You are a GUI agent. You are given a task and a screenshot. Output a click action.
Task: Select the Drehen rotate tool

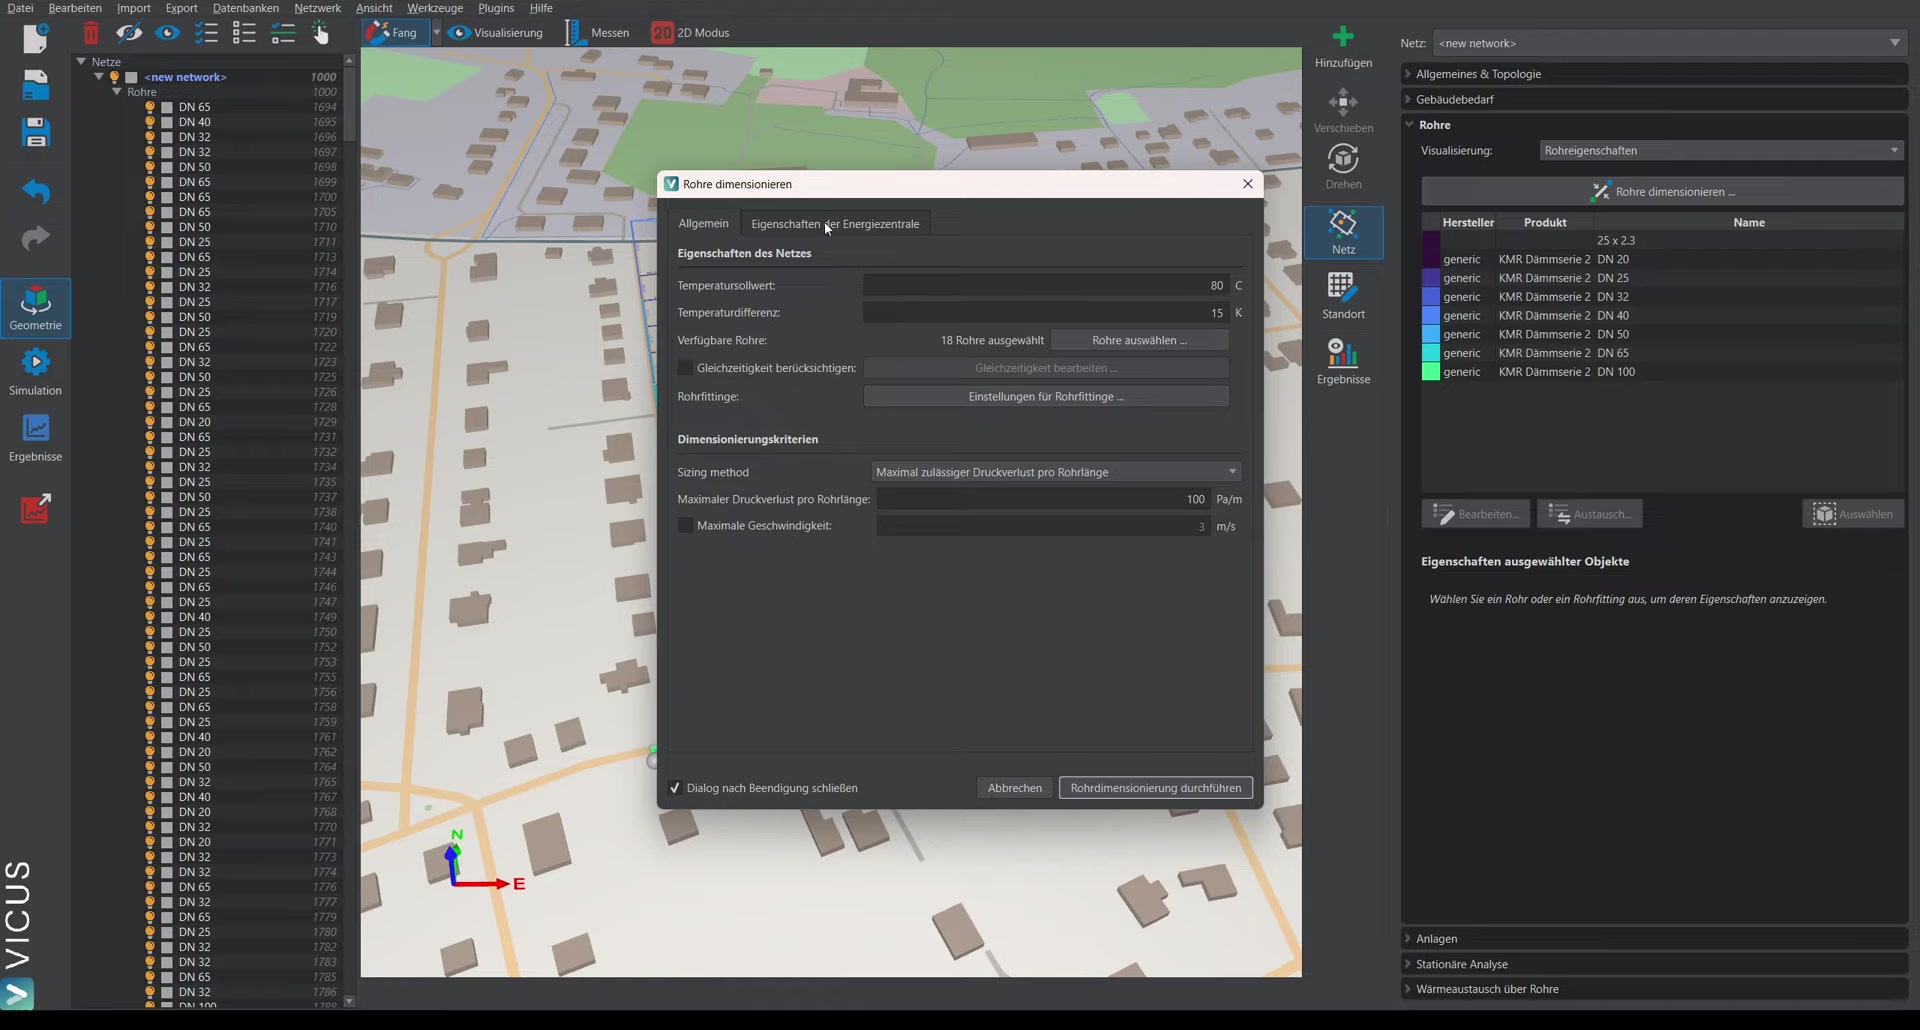(x=1343, y=167)
